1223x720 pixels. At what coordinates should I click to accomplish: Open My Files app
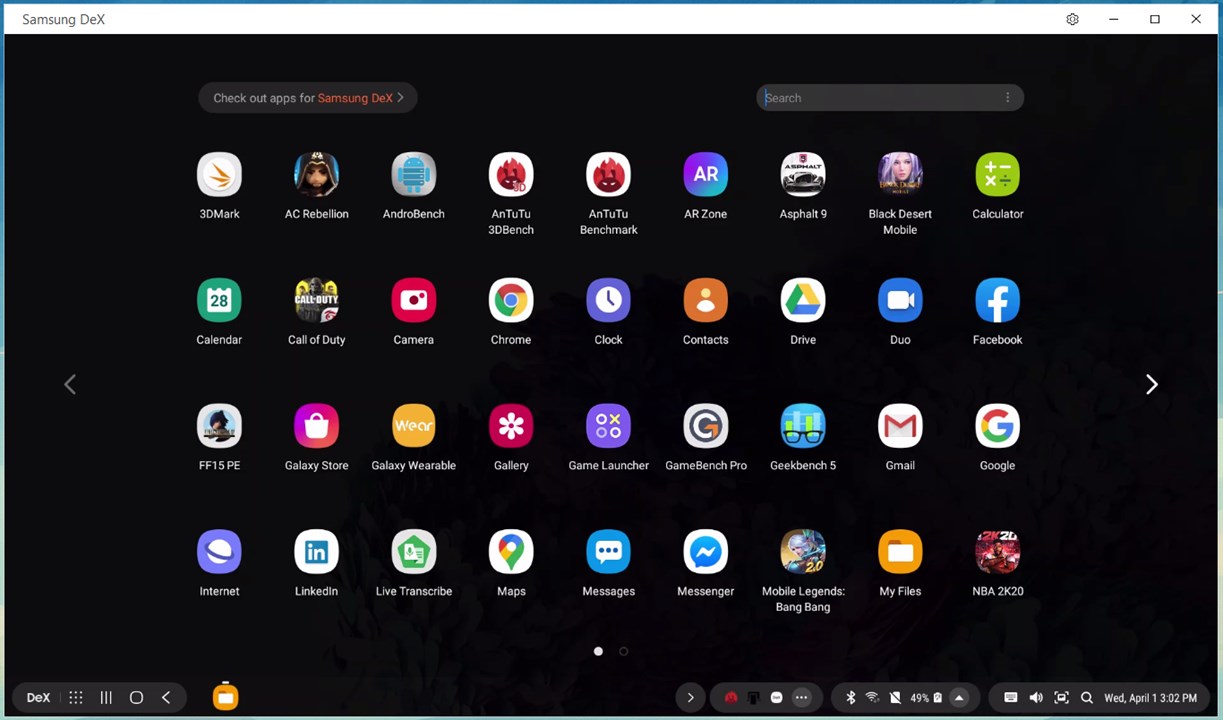900,552
